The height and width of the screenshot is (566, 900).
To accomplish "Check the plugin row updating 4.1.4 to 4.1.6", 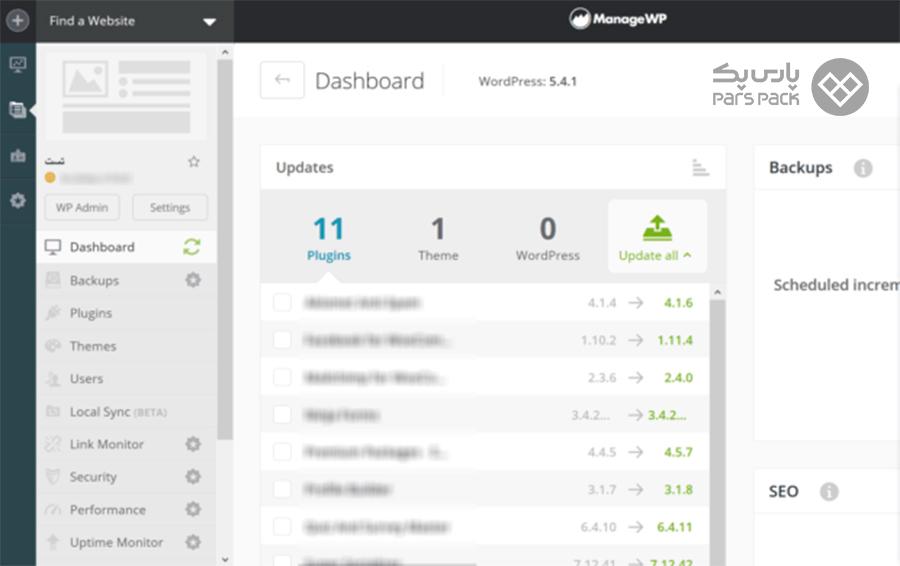I will click(x=282, y=303).
